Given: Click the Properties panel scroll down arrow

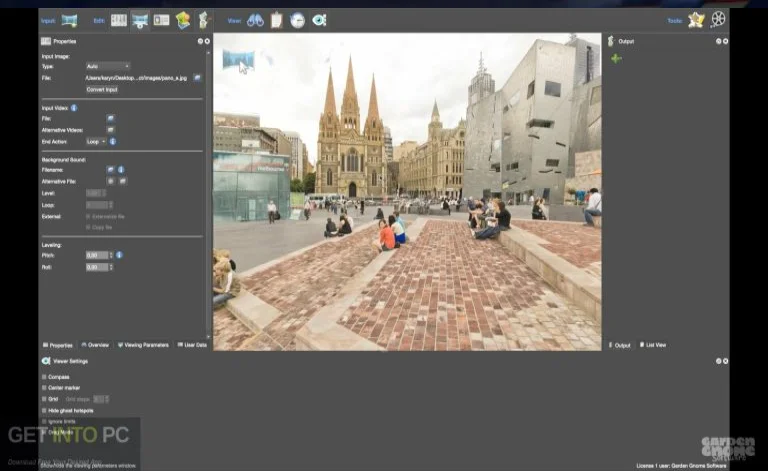Looking at the screenshot, I should 209,337.
